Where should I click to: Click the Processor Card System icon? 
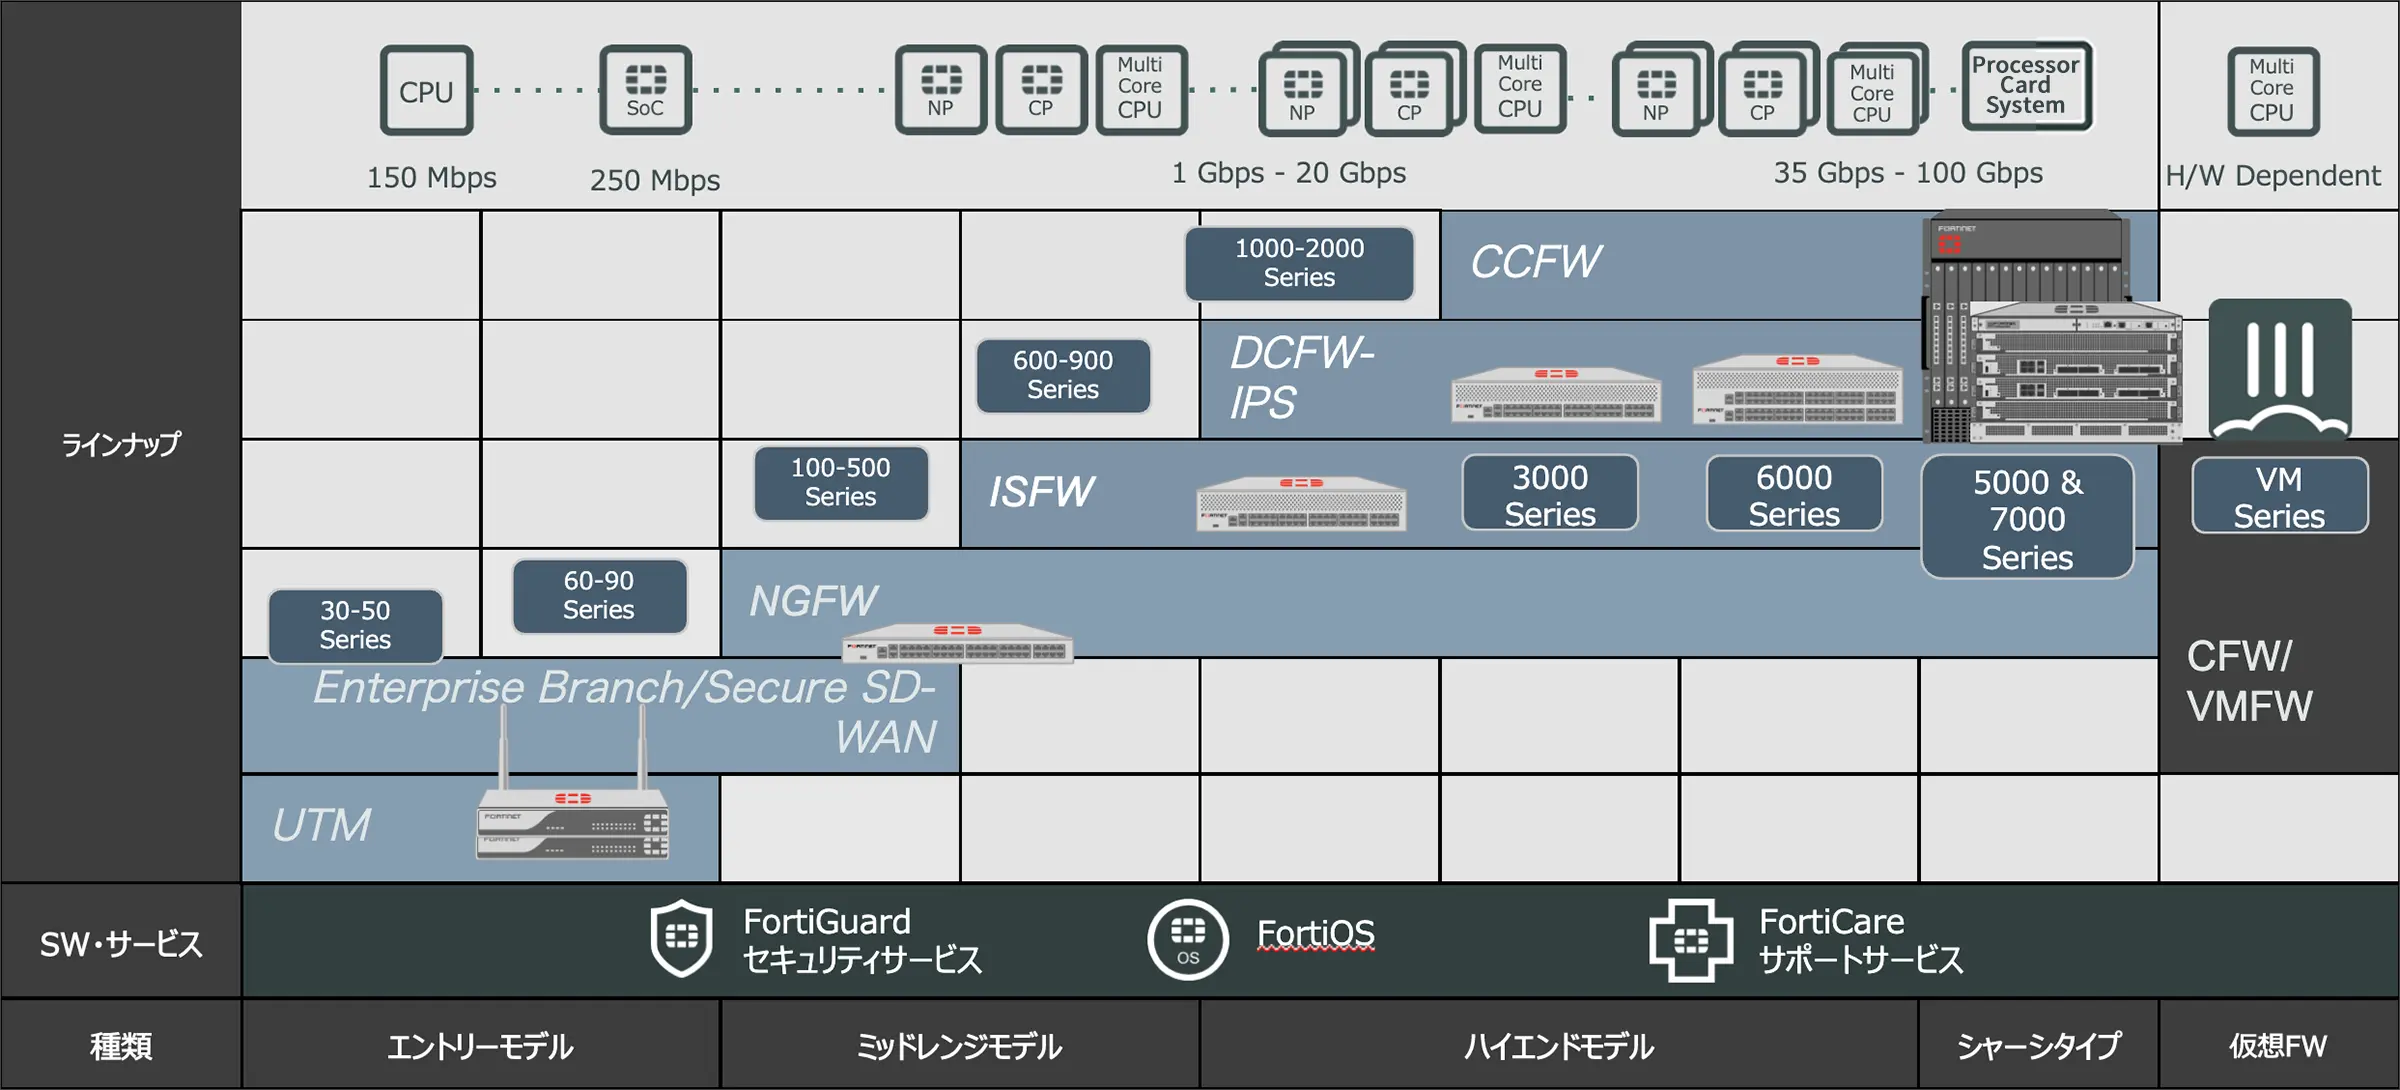coord(2026,86)
